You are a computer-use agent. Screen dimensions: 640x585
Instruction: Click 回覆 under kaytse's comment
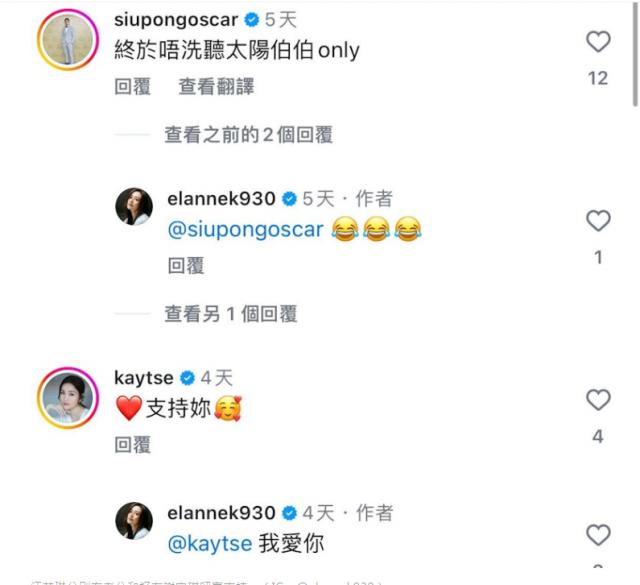click(132, 445)
